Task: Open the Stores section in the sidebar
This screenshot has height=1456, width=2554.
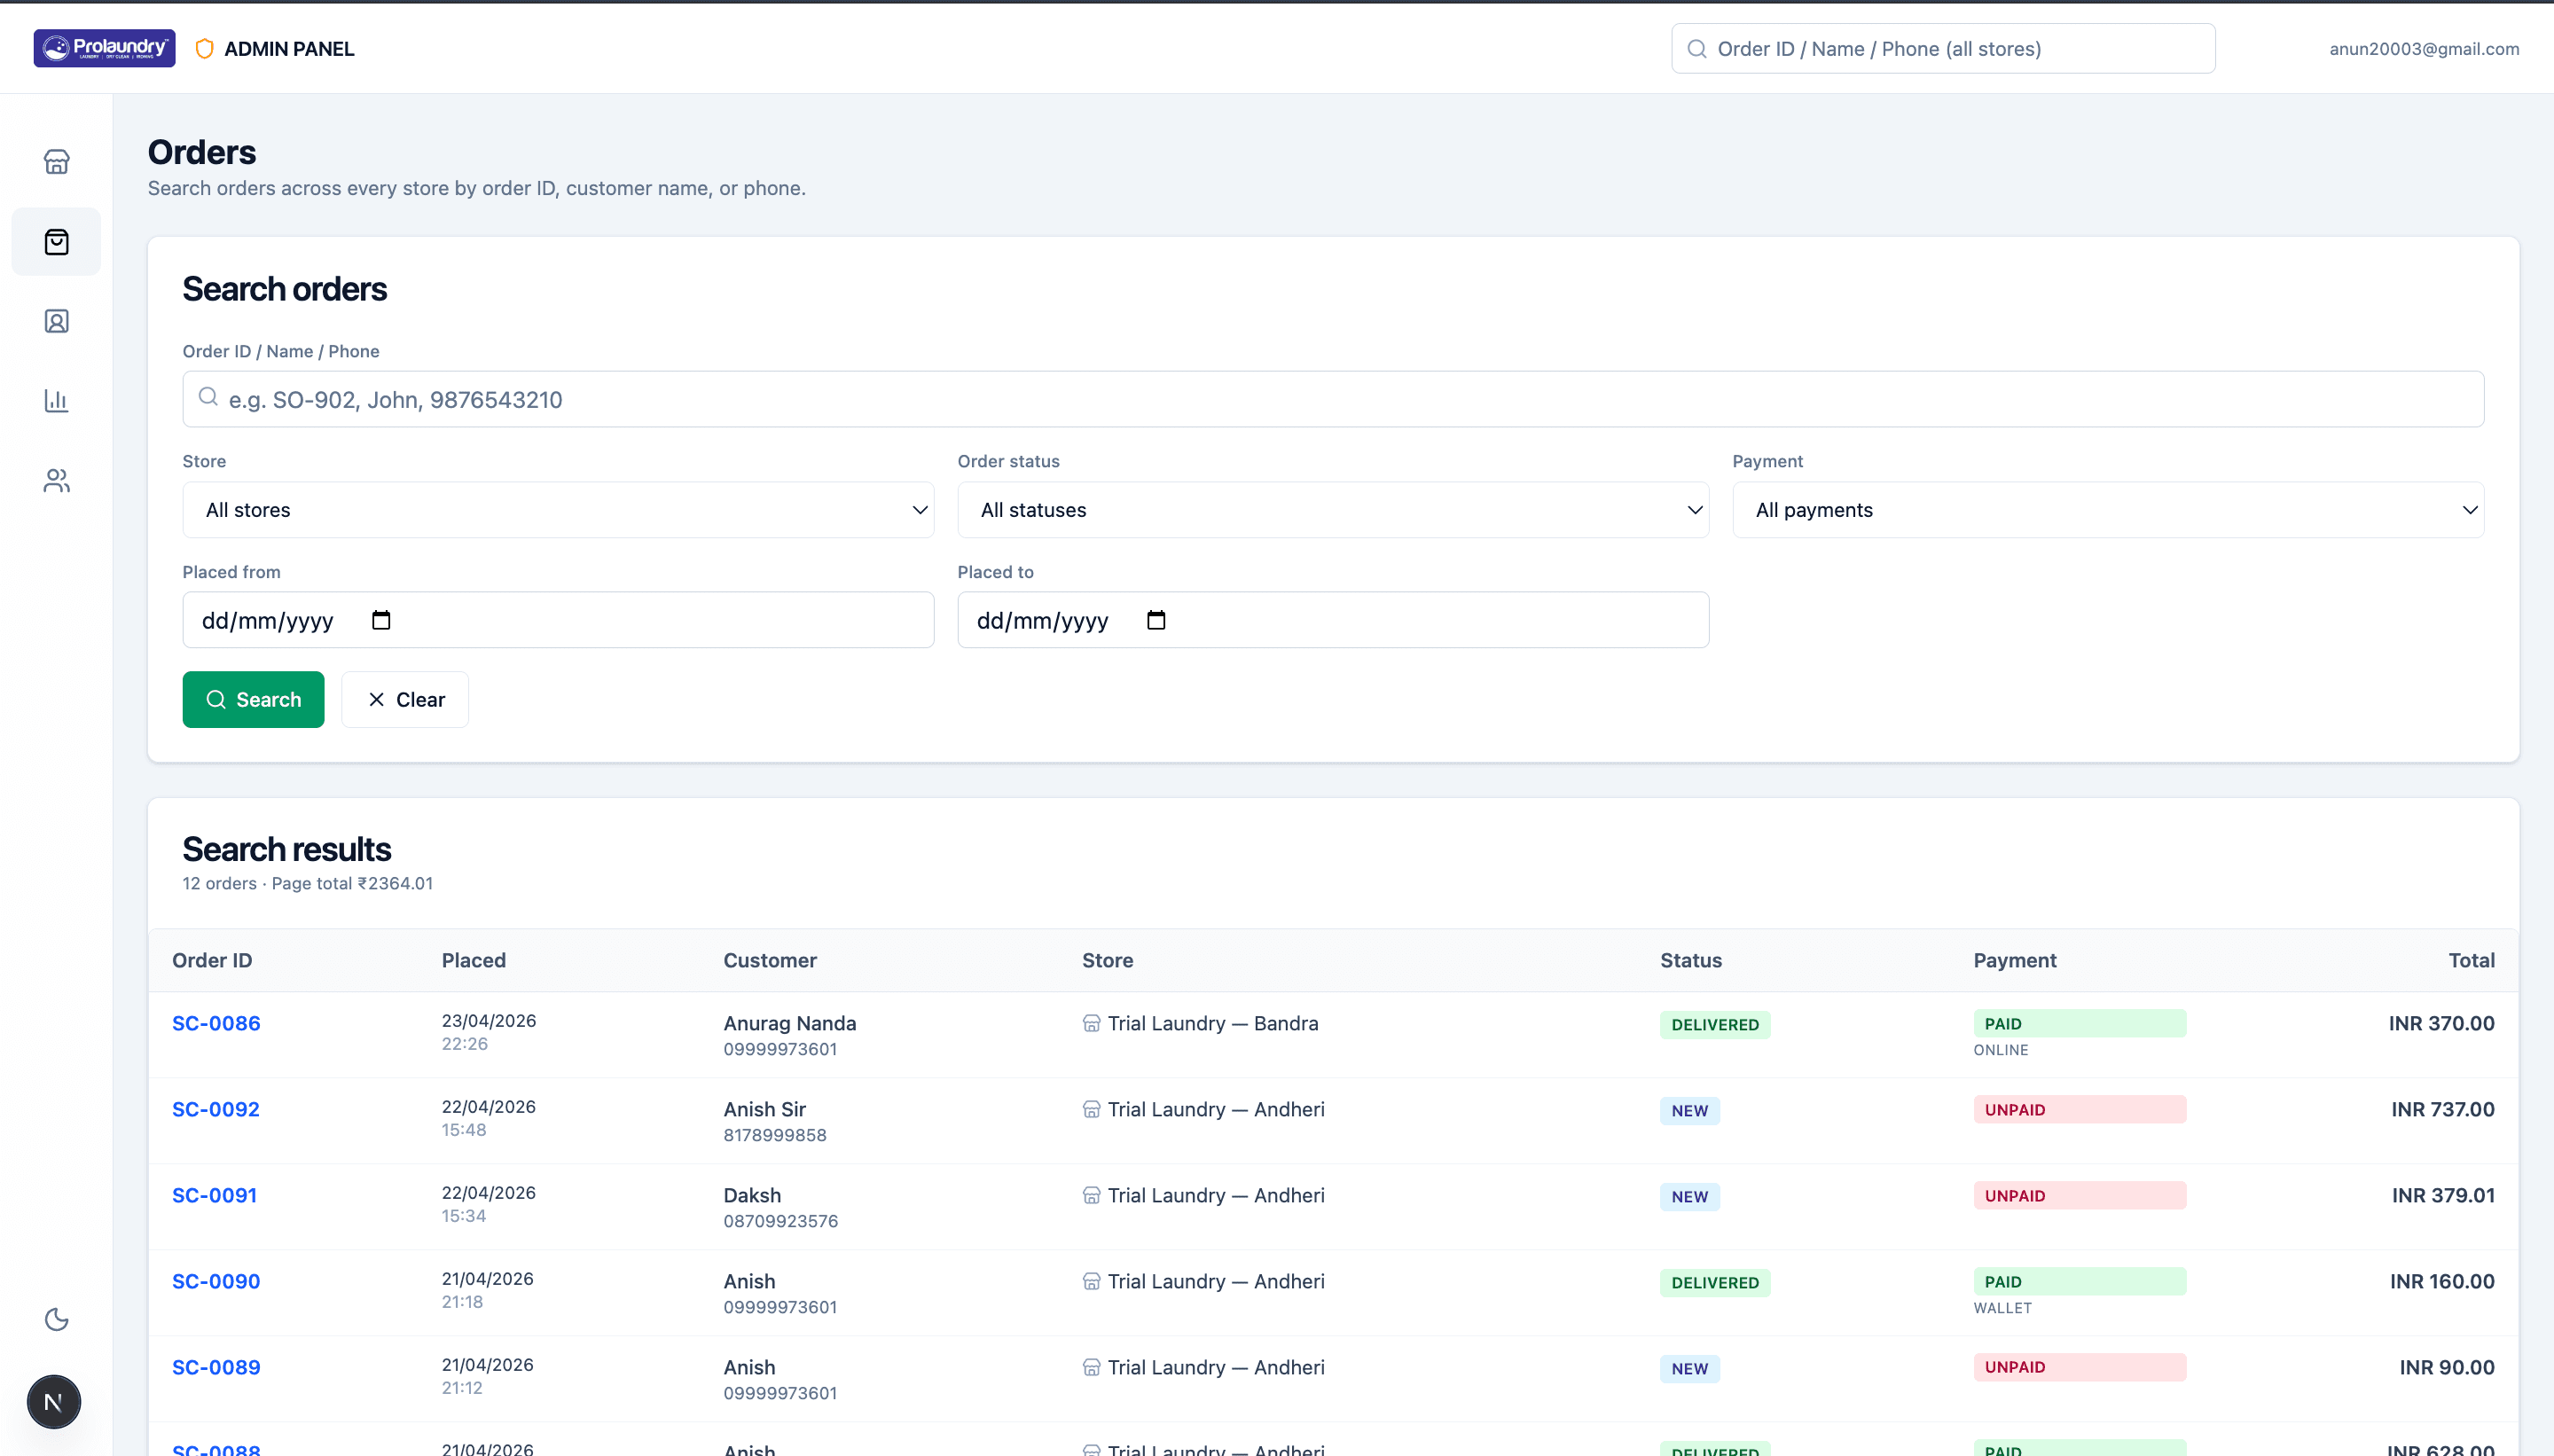Action: point(56,161)
